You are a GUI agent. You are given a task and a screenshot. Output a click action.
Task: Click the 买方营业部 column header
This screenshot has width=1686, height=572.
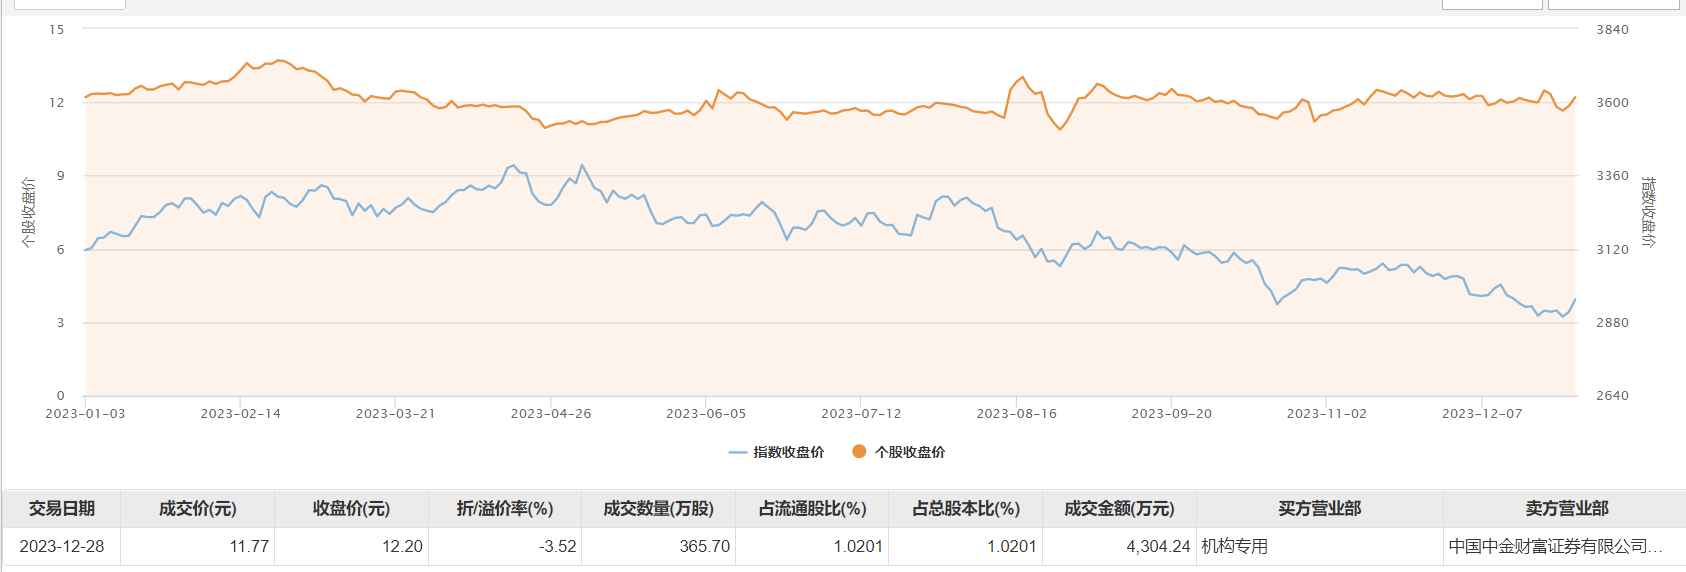(x=1320, y=509)
